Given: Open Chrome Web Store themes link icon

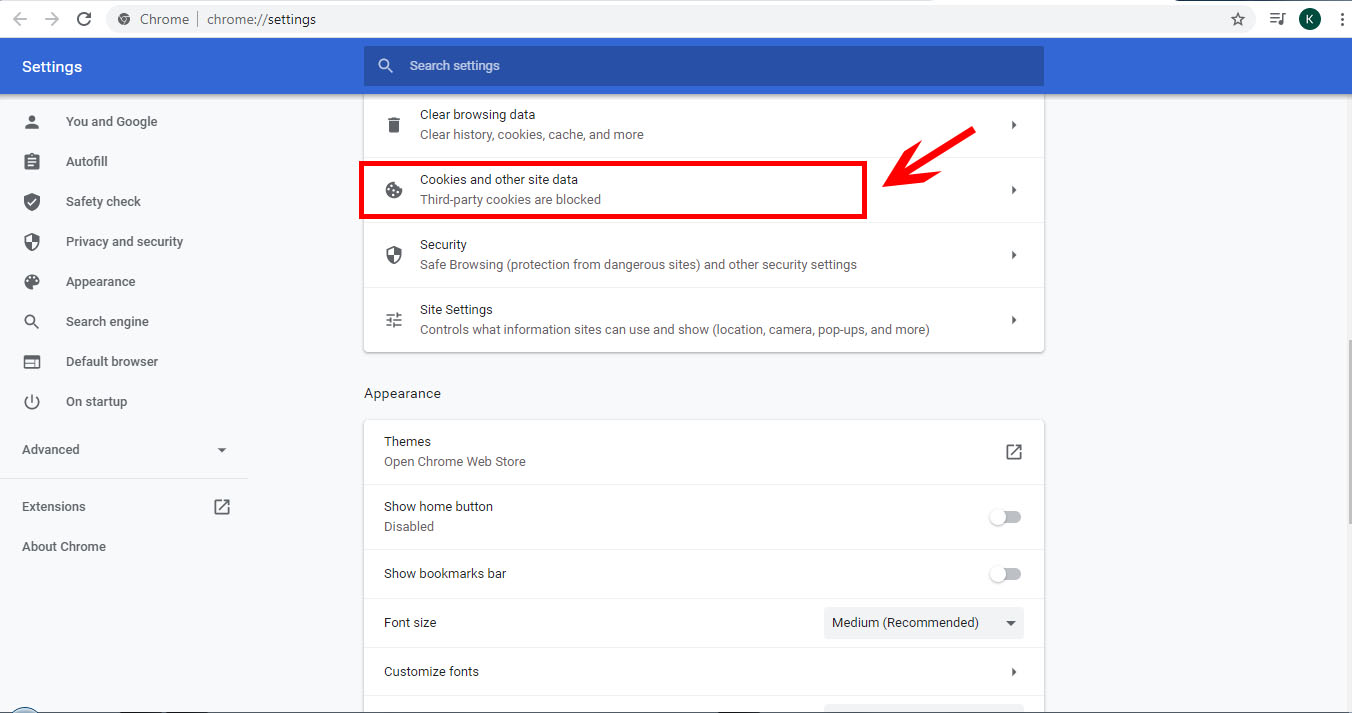Looking at the screenshot, I should [1013, 452].
